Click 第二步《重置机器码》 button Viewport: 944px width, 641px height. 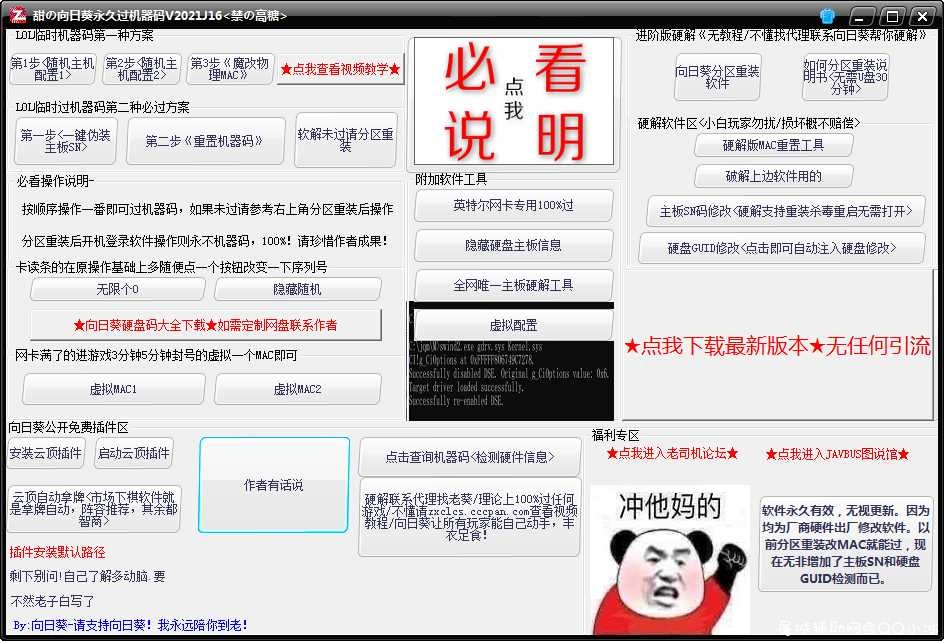pos(205,141)
